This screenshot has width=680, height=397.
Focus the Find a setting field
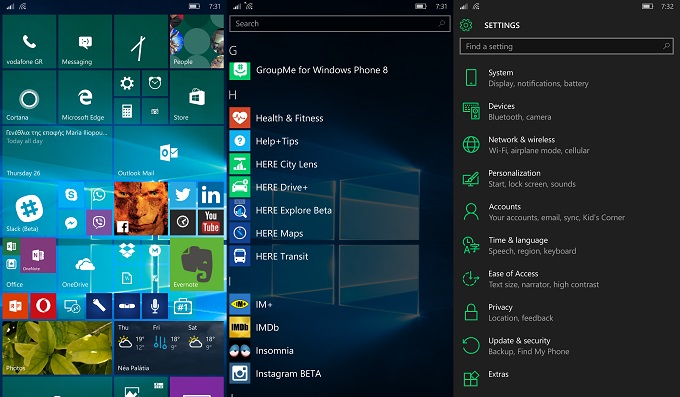pyautogui.click(x=566, y=46)
